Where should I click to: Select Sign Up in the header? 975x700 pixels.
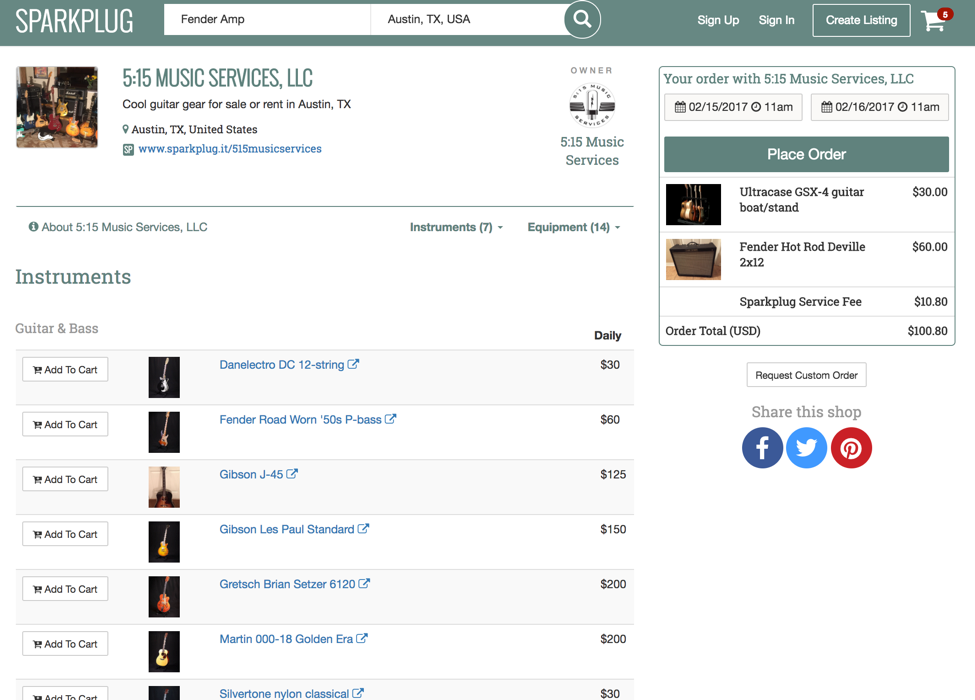[718, 20]
